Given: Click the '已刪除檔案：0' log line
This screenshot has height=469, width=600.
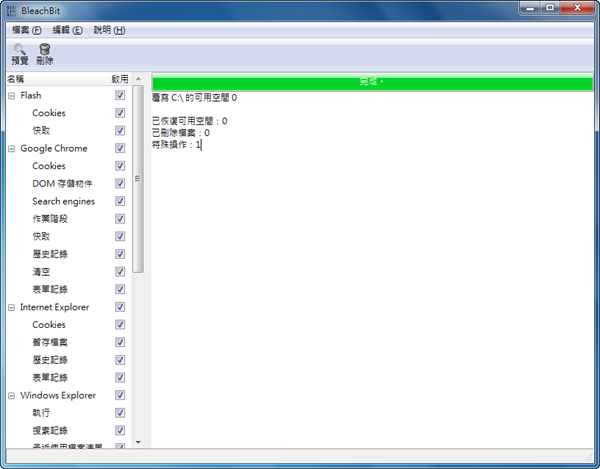Looking at the screenshot, I should click(181, 133).
